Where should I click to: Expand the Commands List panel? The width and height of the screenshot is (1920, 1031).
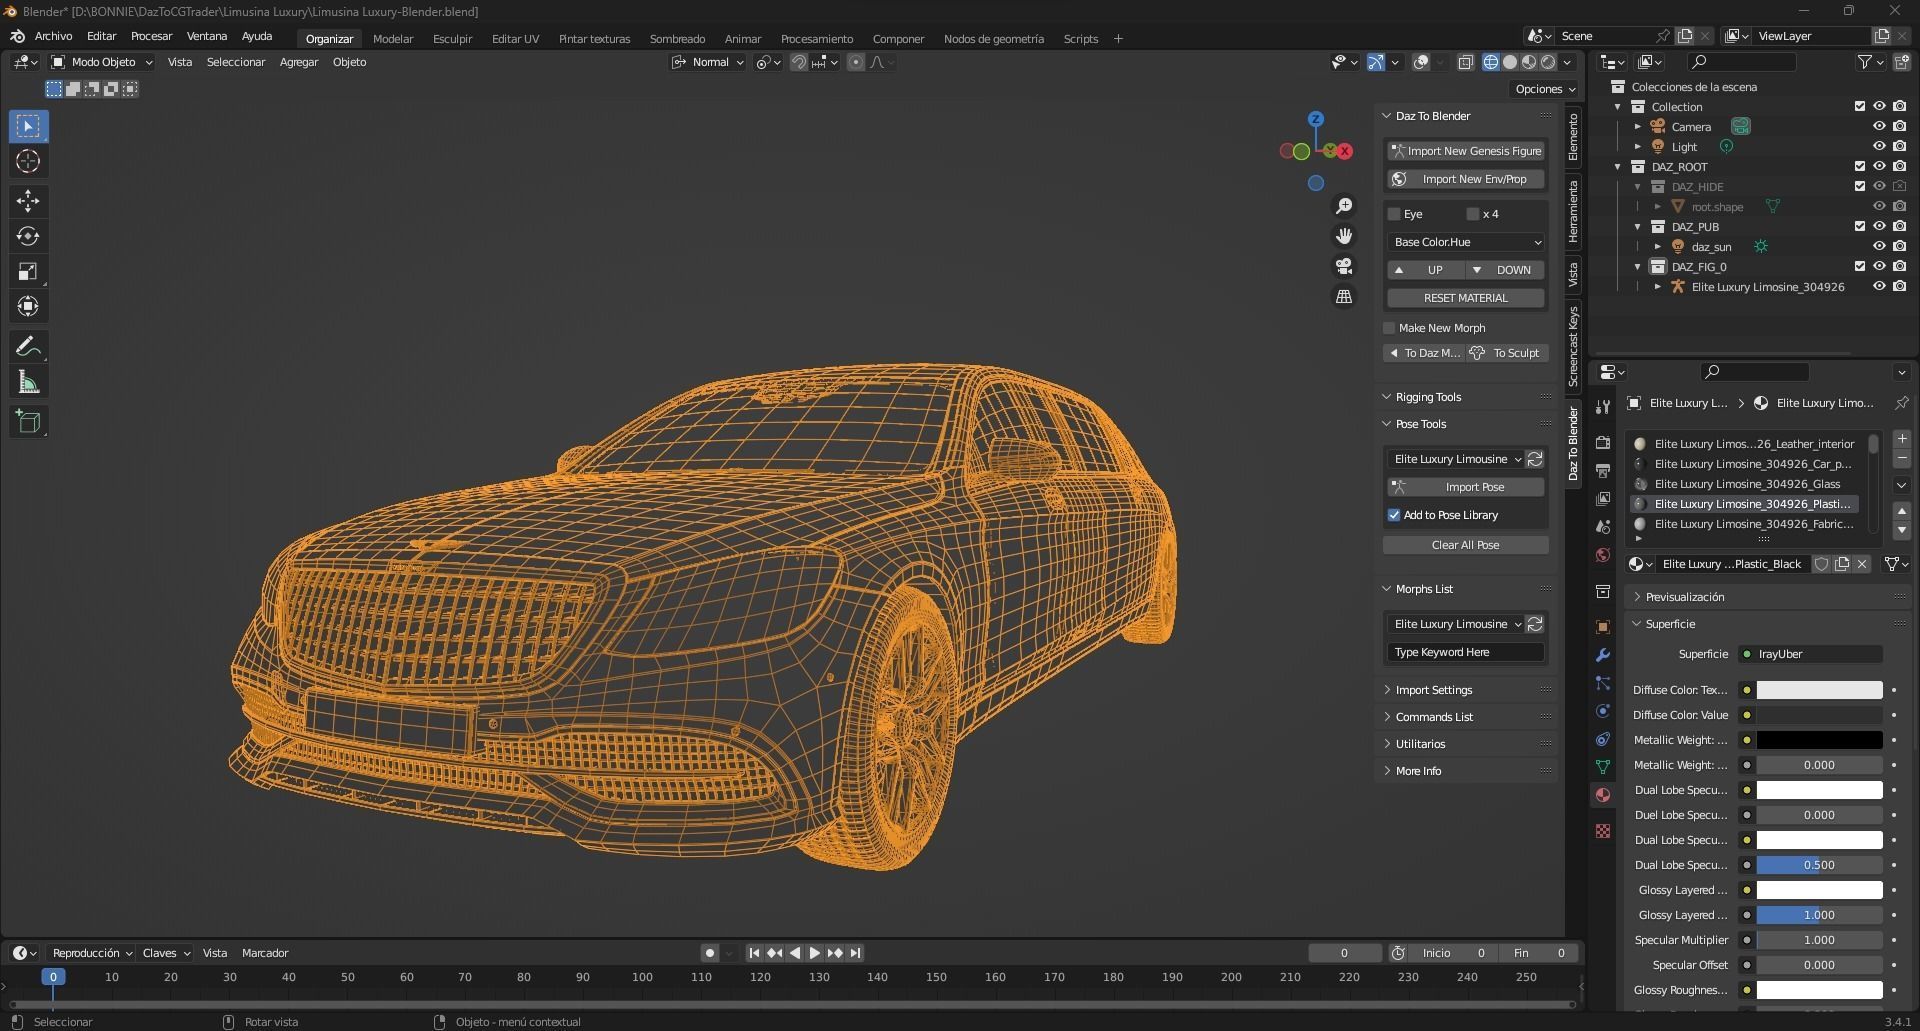[x=1434, y=717]
